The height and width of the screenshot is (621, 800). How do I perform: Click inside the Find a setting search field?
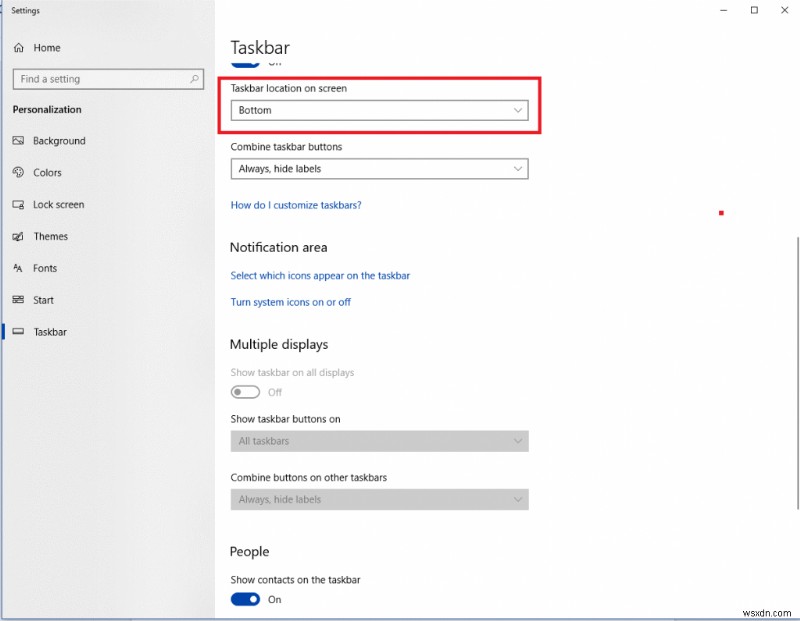click(x=100, y=78)
